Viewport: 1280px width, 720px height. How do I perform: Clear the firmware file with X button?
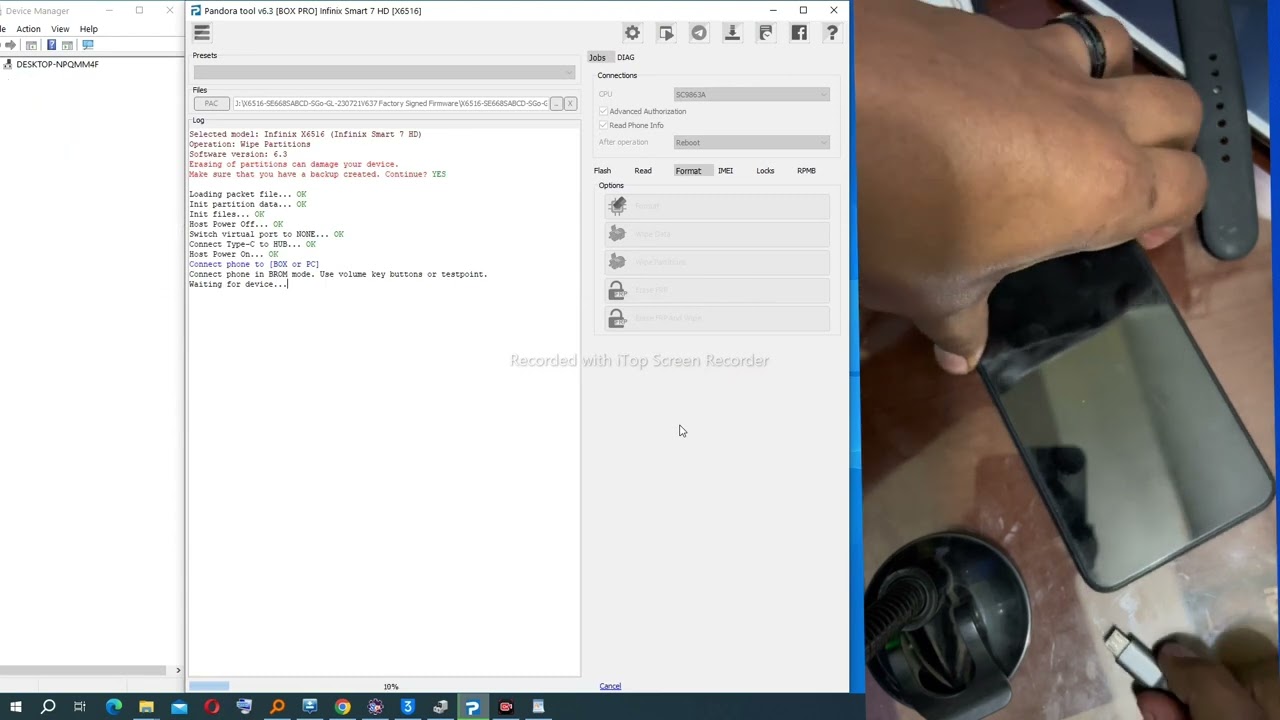pyautogui.click(x=570, y=103)
